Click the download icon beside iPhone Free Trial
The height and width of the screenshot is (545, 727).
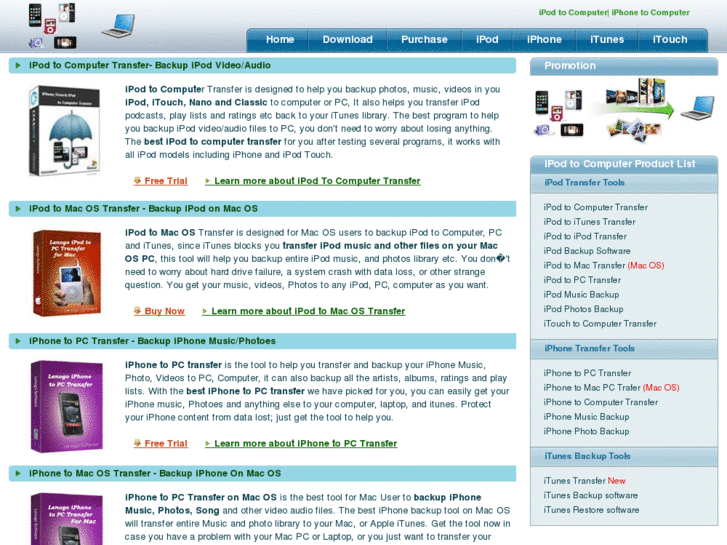pos(137,443)
